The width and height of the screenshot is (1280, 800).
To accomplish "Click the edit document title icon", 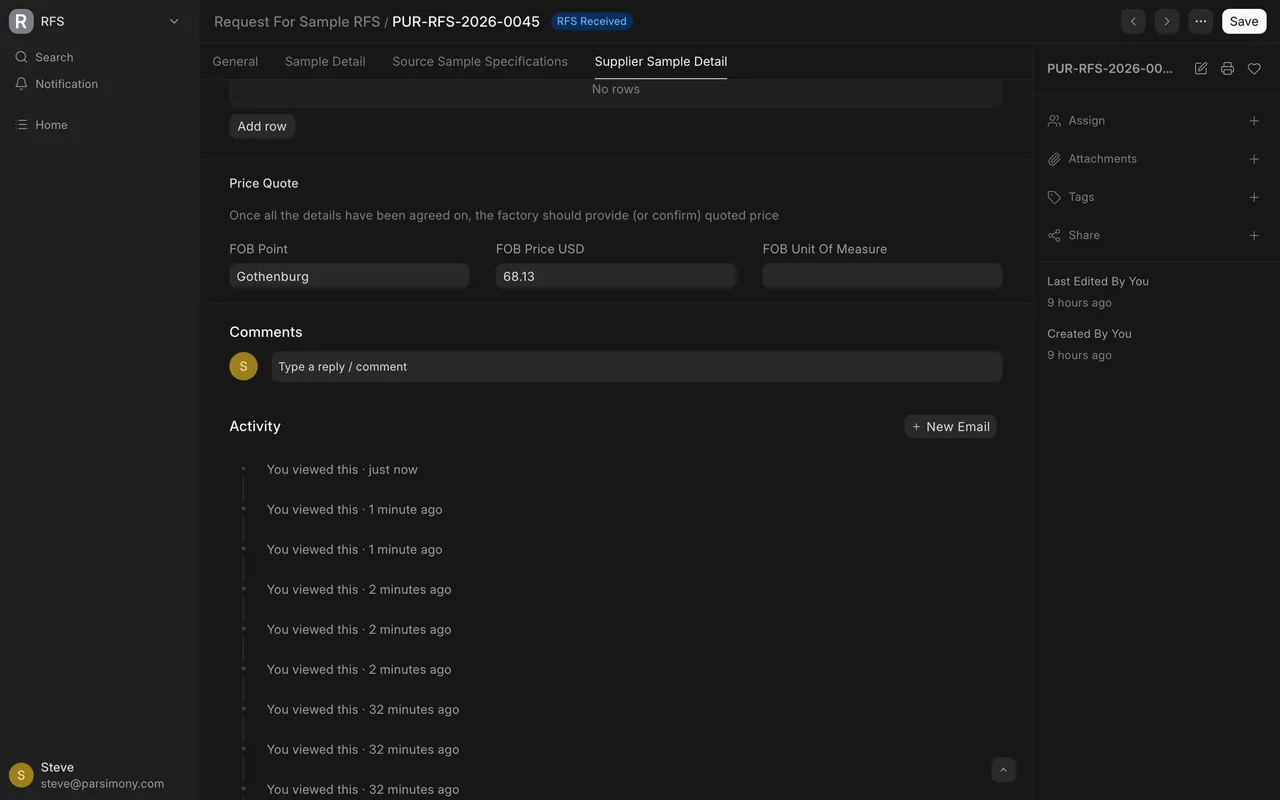I will click(1201, 68).
